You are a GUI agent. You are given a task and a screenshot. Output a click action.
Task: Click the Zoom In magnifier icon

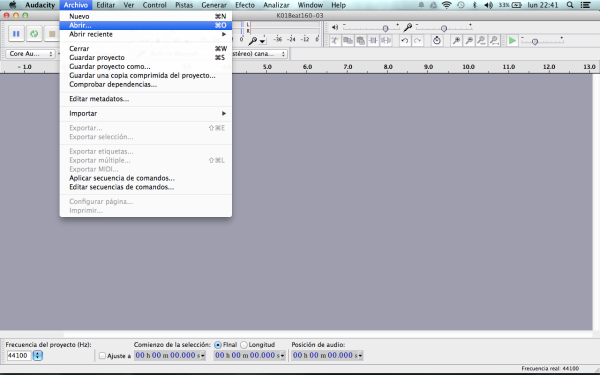456,41
